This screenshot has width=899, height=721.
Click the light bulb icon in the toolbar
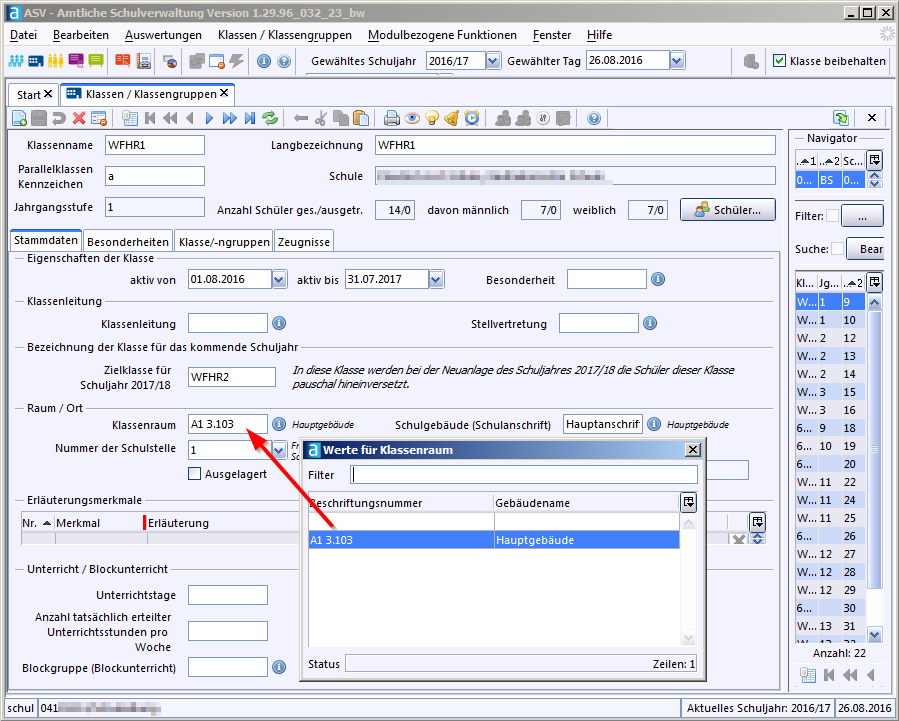pos(432,118)
